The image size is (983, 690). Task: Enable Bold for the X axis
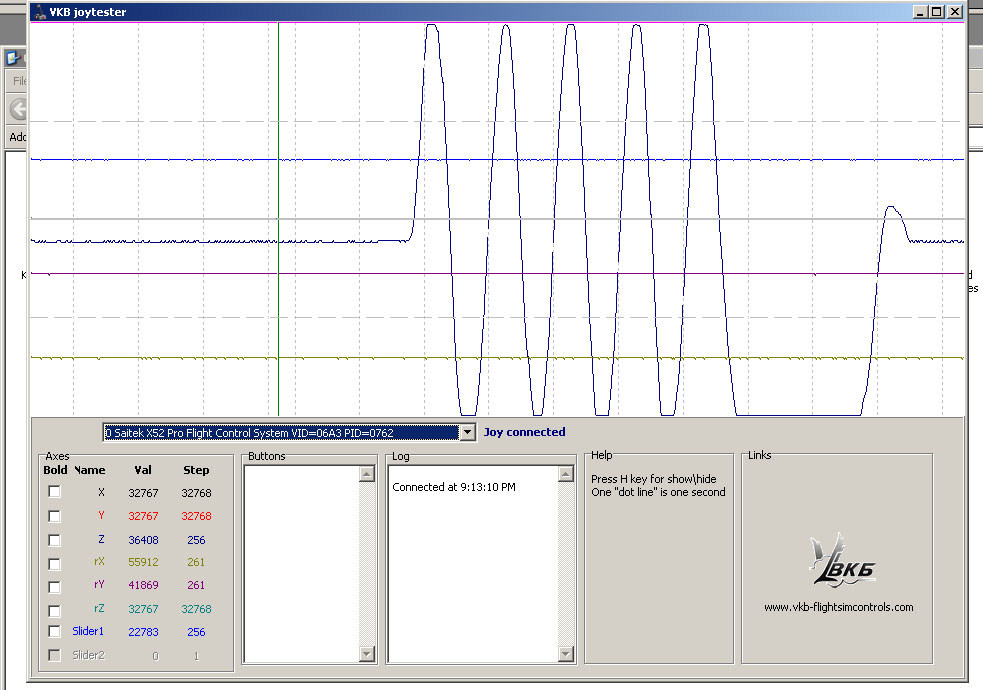pyautogui.click(x=55, y=492)
